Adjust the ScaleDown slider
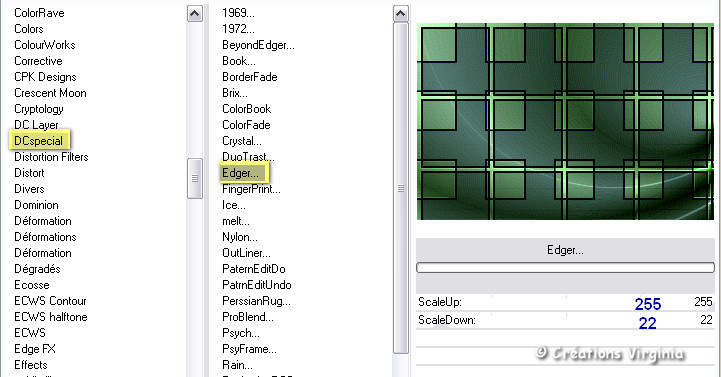The width and height of the screenshot is (721, 377). (x=565, y=320)
